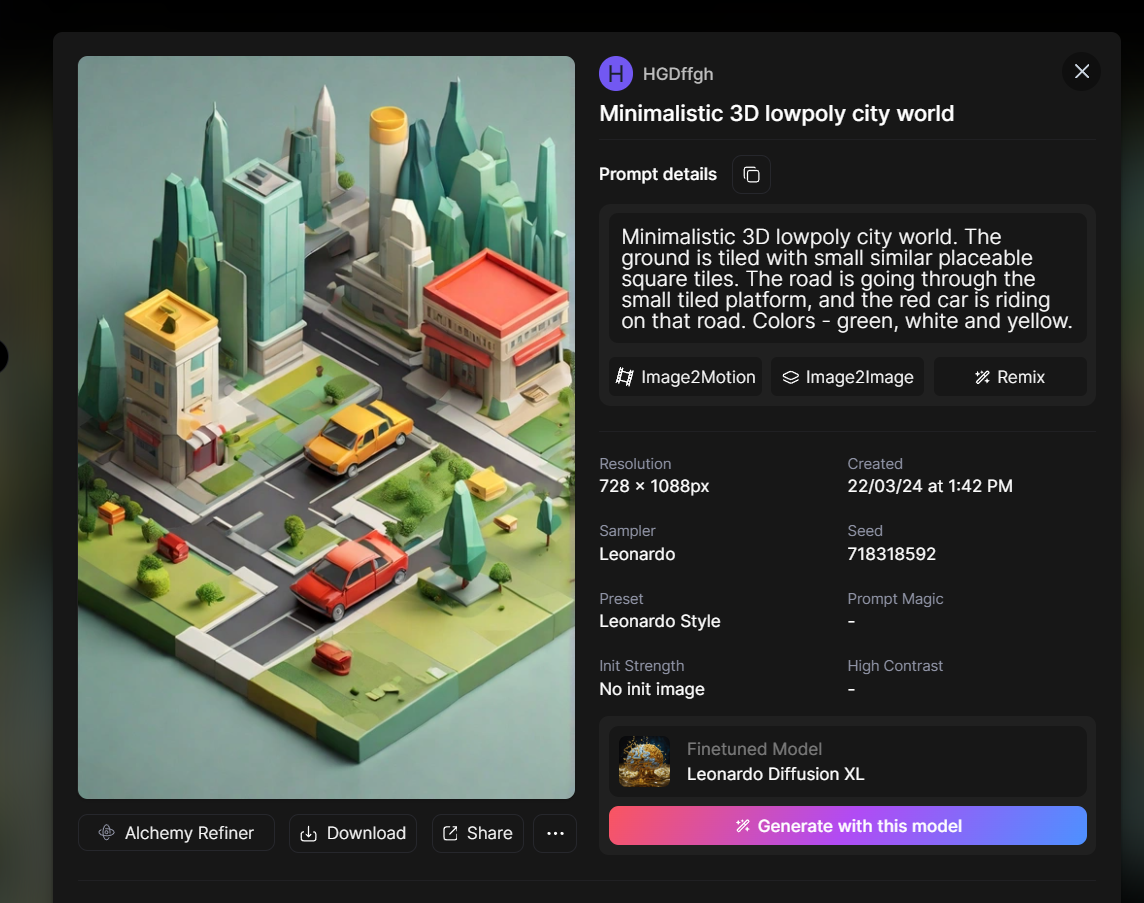
Task: Click the Leonardo Style preset value
Action: coord(659,621)
